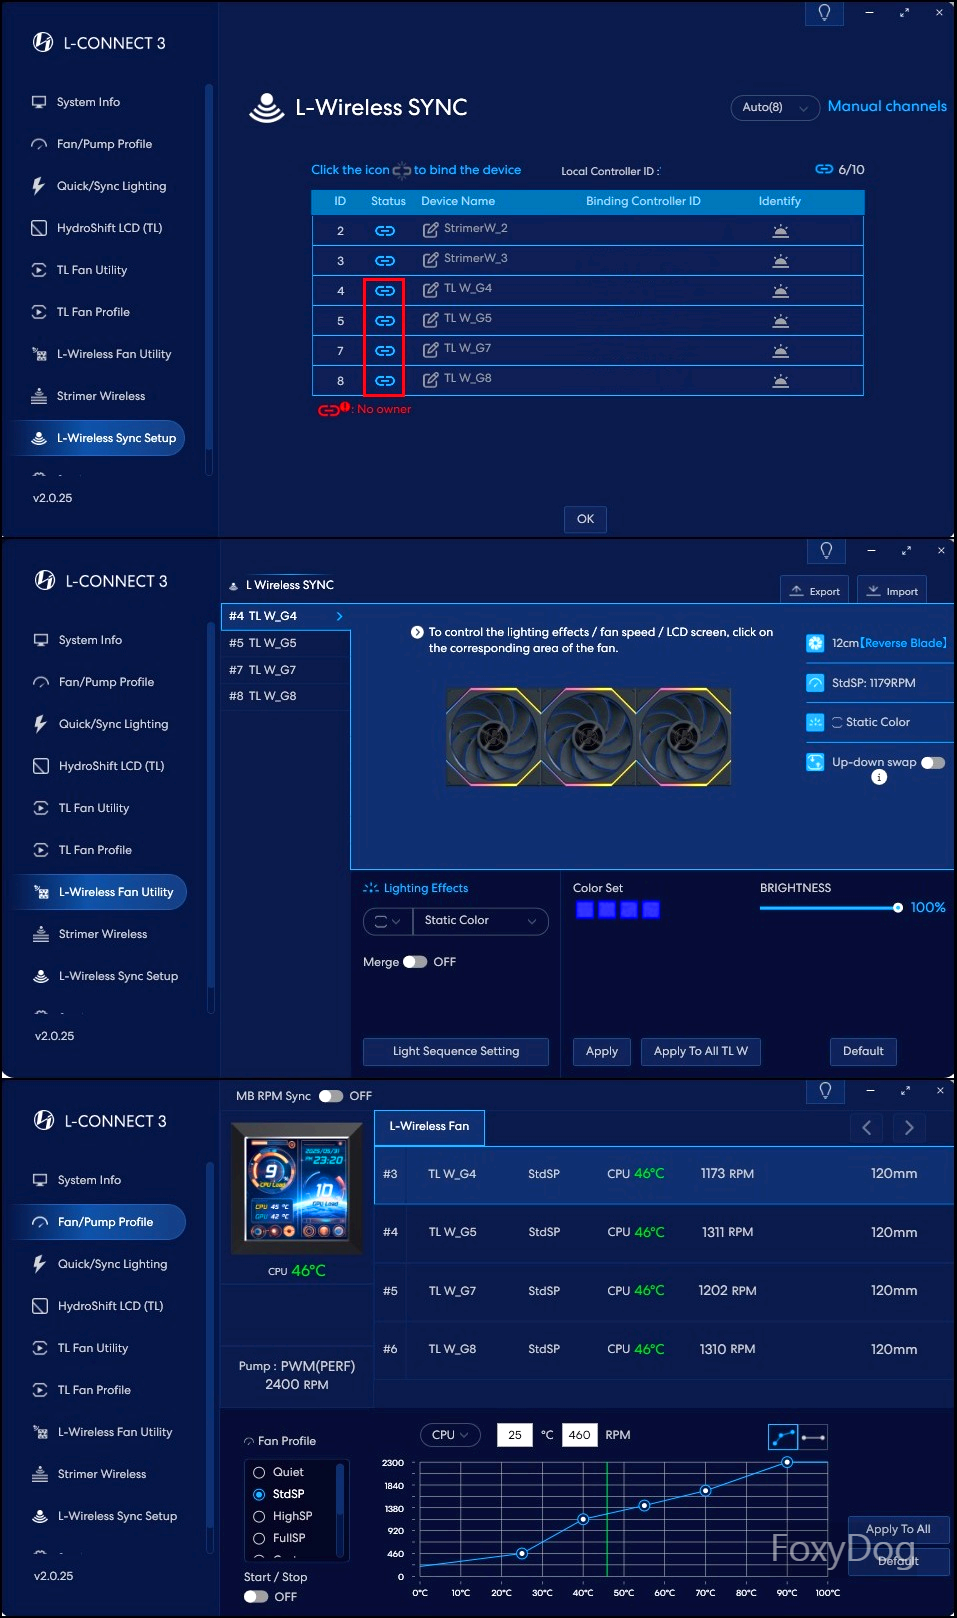Select #8 TL W_G8 in device list

coord(285,696)
